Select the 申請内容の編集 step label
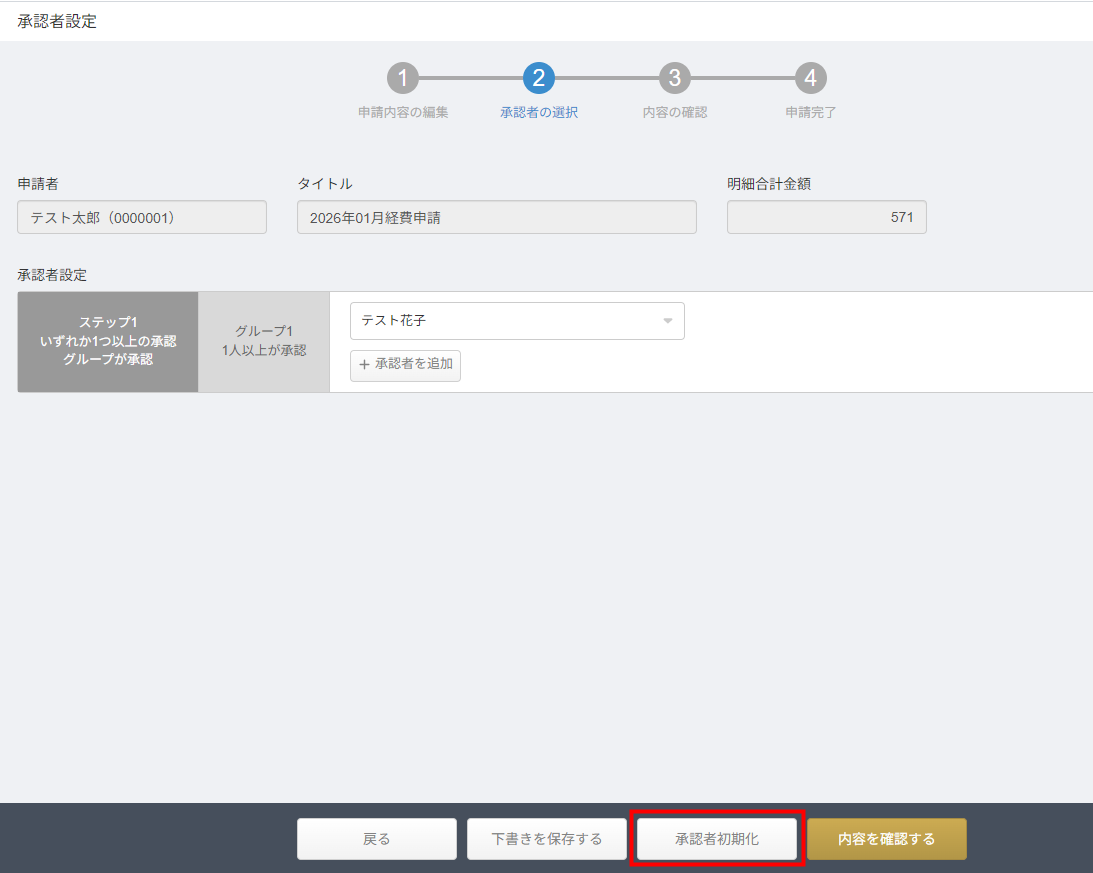Screen dimensions: 1093x873 pyautogui.click(x=403, y=113)
